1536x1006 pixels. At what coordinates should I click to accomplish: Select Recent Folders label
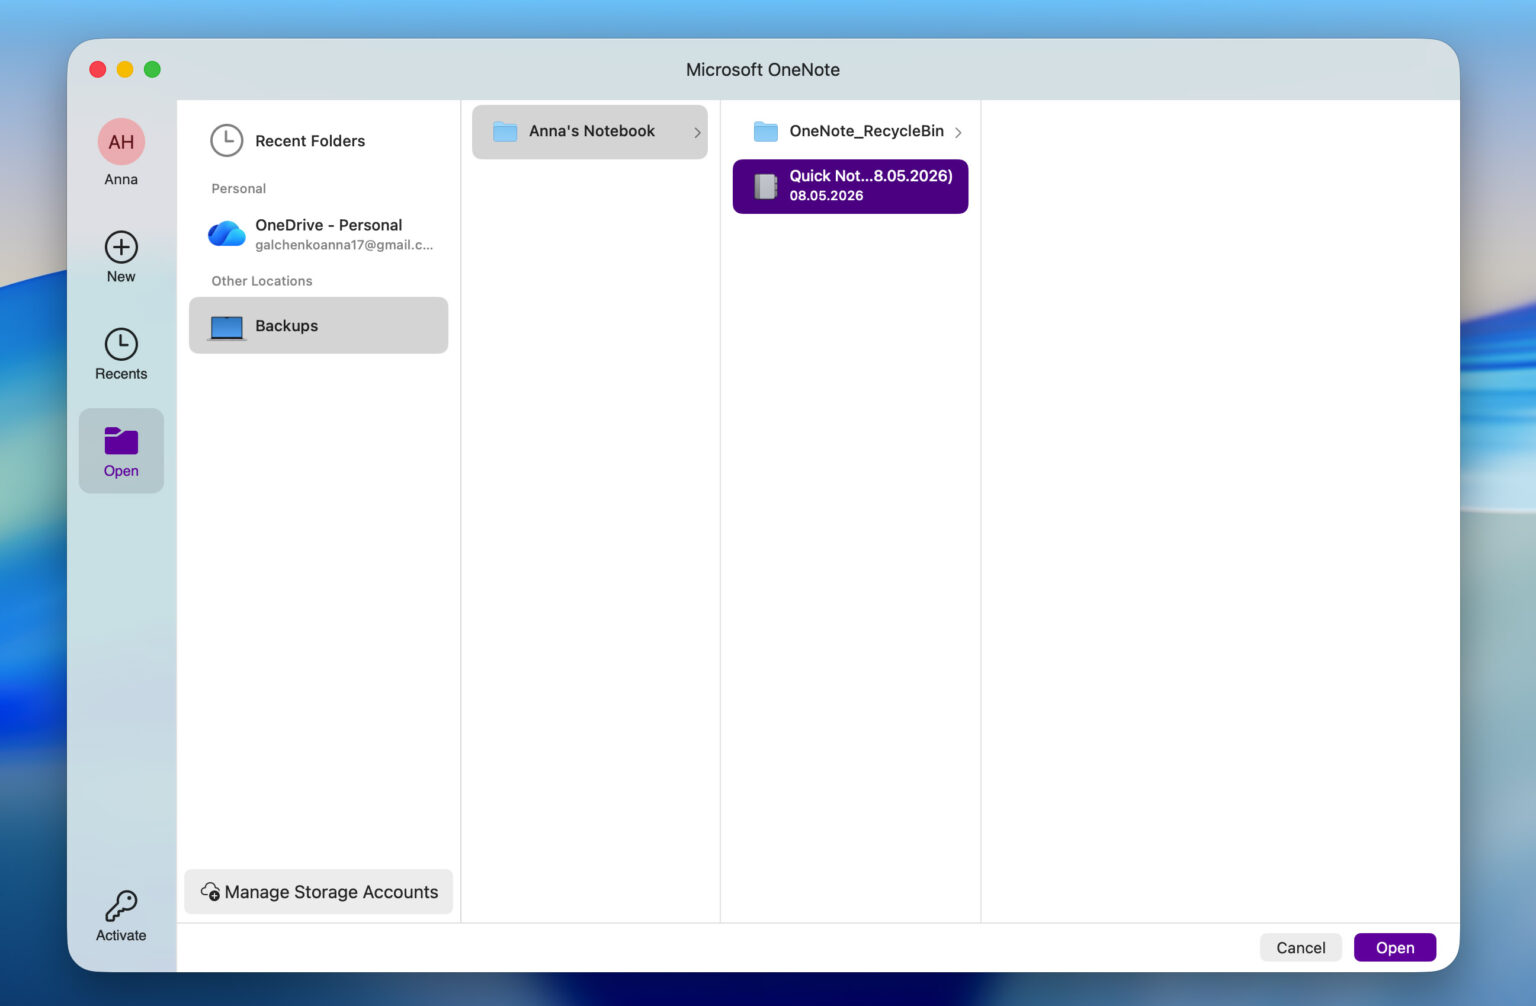point(310,141)
